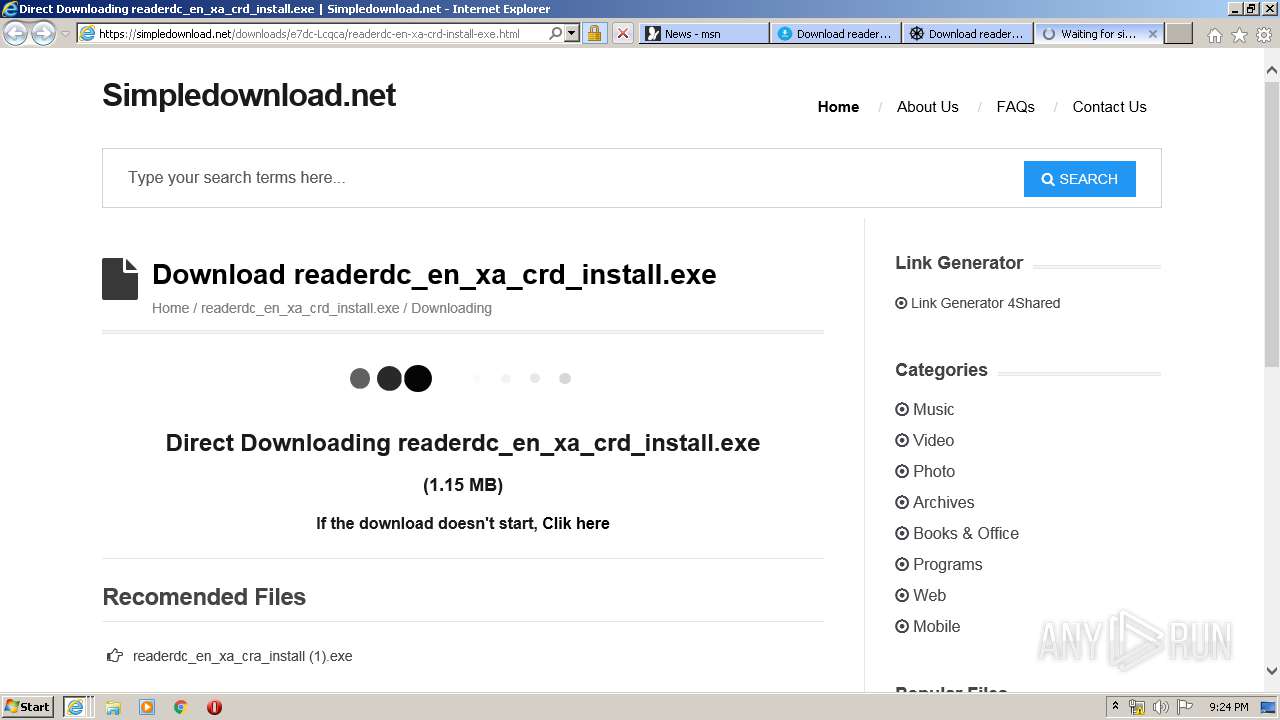The width and height of the screenshot is (1280, 720).
Task: Select the Programs category
Action: click(x=947, y=564)
